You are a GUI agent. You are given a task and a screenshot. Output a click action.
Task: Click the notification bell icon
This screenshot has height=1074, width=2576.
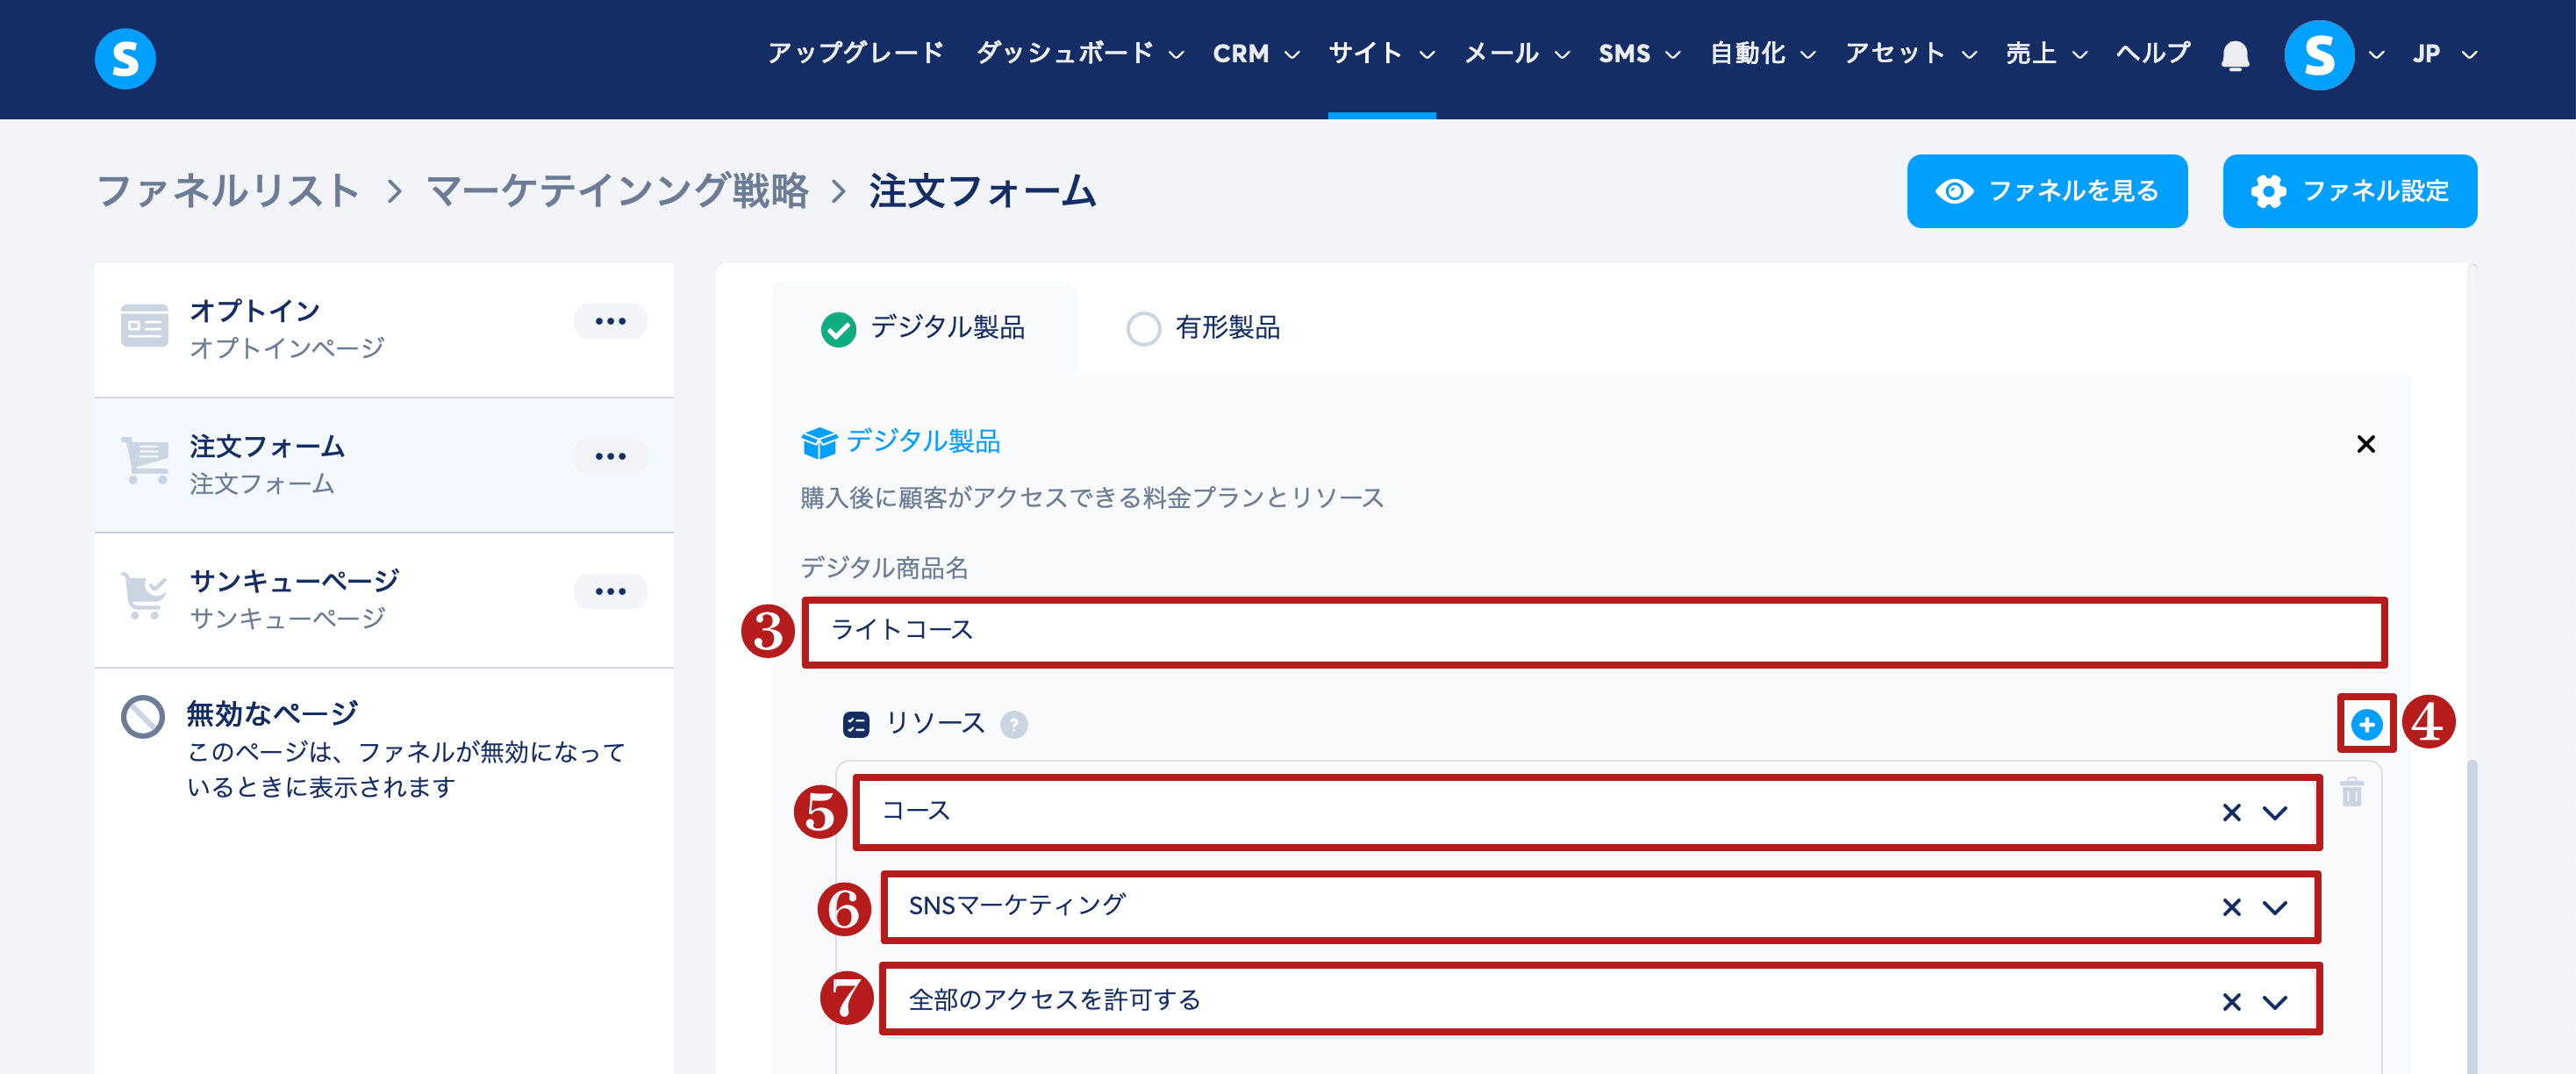pyautogui.click(x=2235, y=54)
